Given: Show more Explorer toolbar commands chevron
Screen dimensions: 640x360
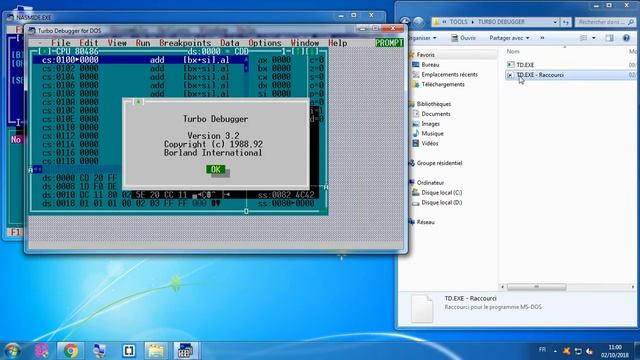Looking at the screenshot, I should pyautogui.click(x=542, y=38).
